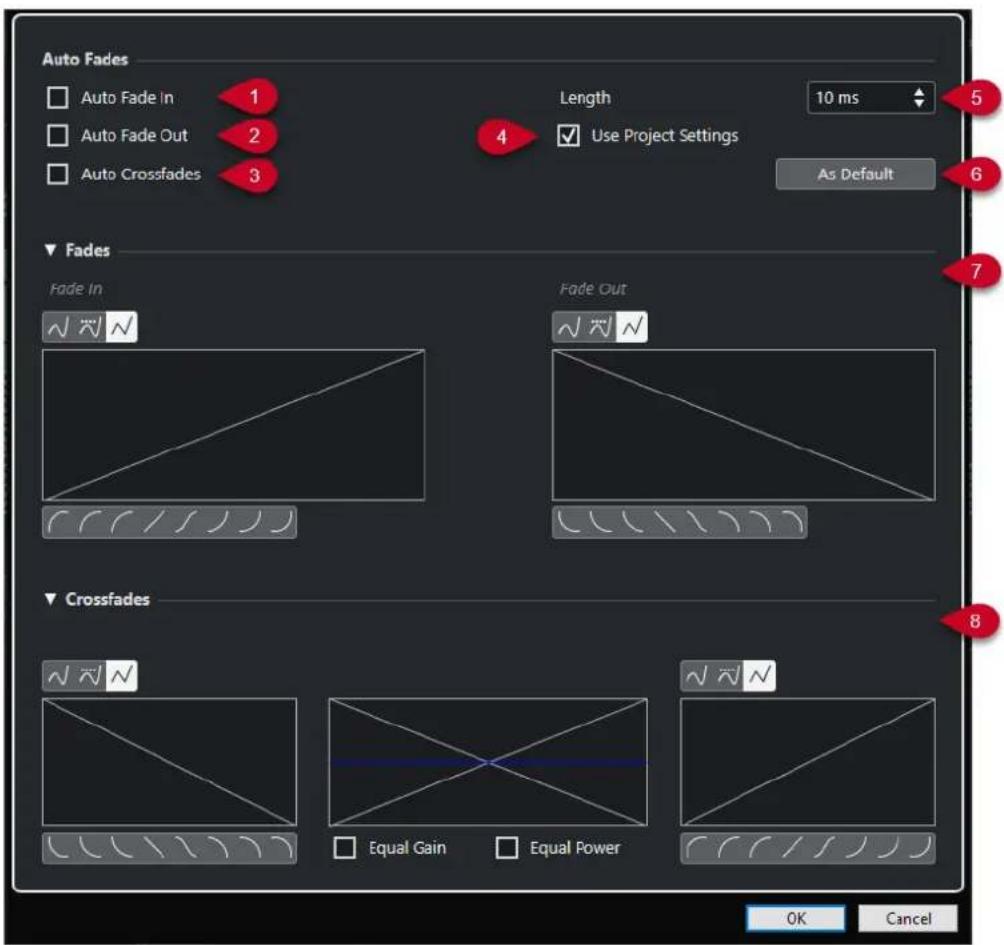1004x945 pixels.
Task: Choose first curve shape preset below Fade Out display
Action: [x=569, y=522]
